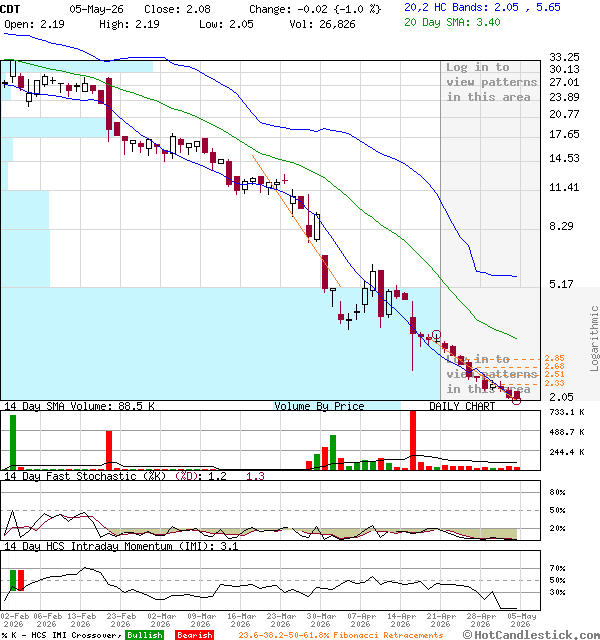This screenshot has height=640, width=600.
Task: Click the green Bullish legend badge
Action: (144, 635)
